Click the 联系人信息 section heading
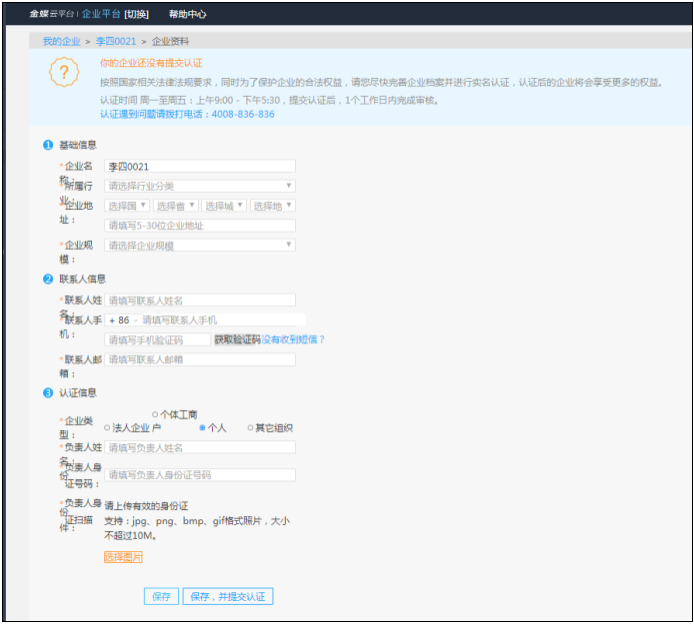This screenshot has width=694, height=625. [83, 279]
